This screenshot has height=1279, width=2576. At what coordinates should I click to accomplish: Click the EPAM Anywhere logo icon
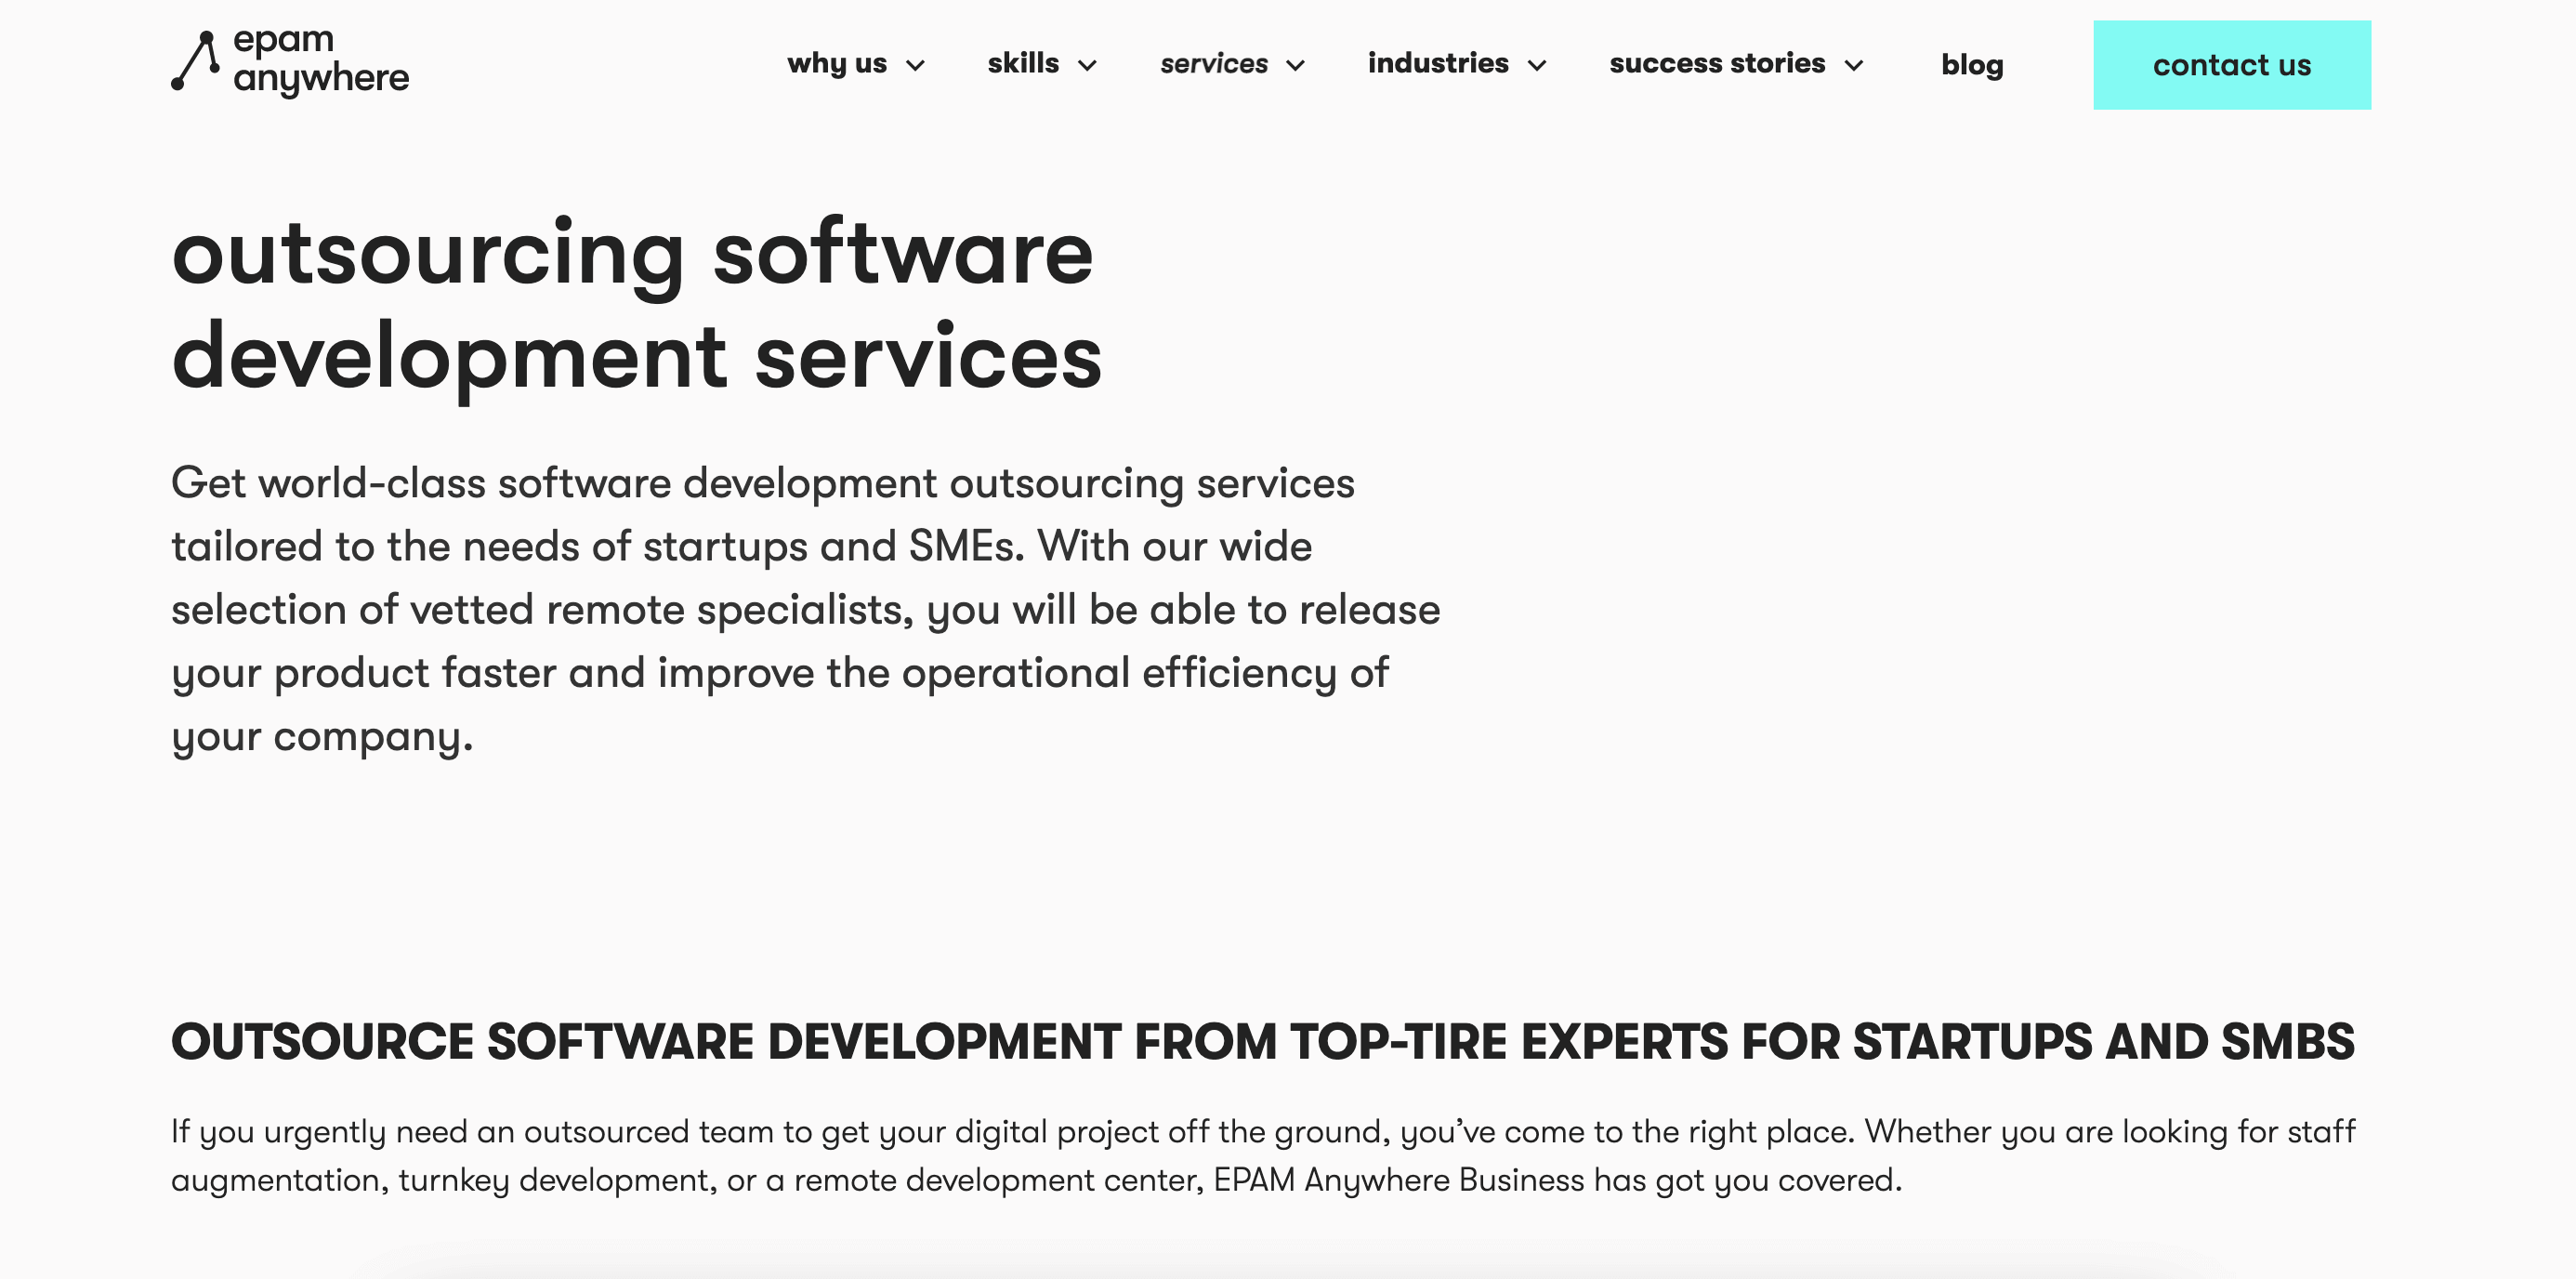195,61
